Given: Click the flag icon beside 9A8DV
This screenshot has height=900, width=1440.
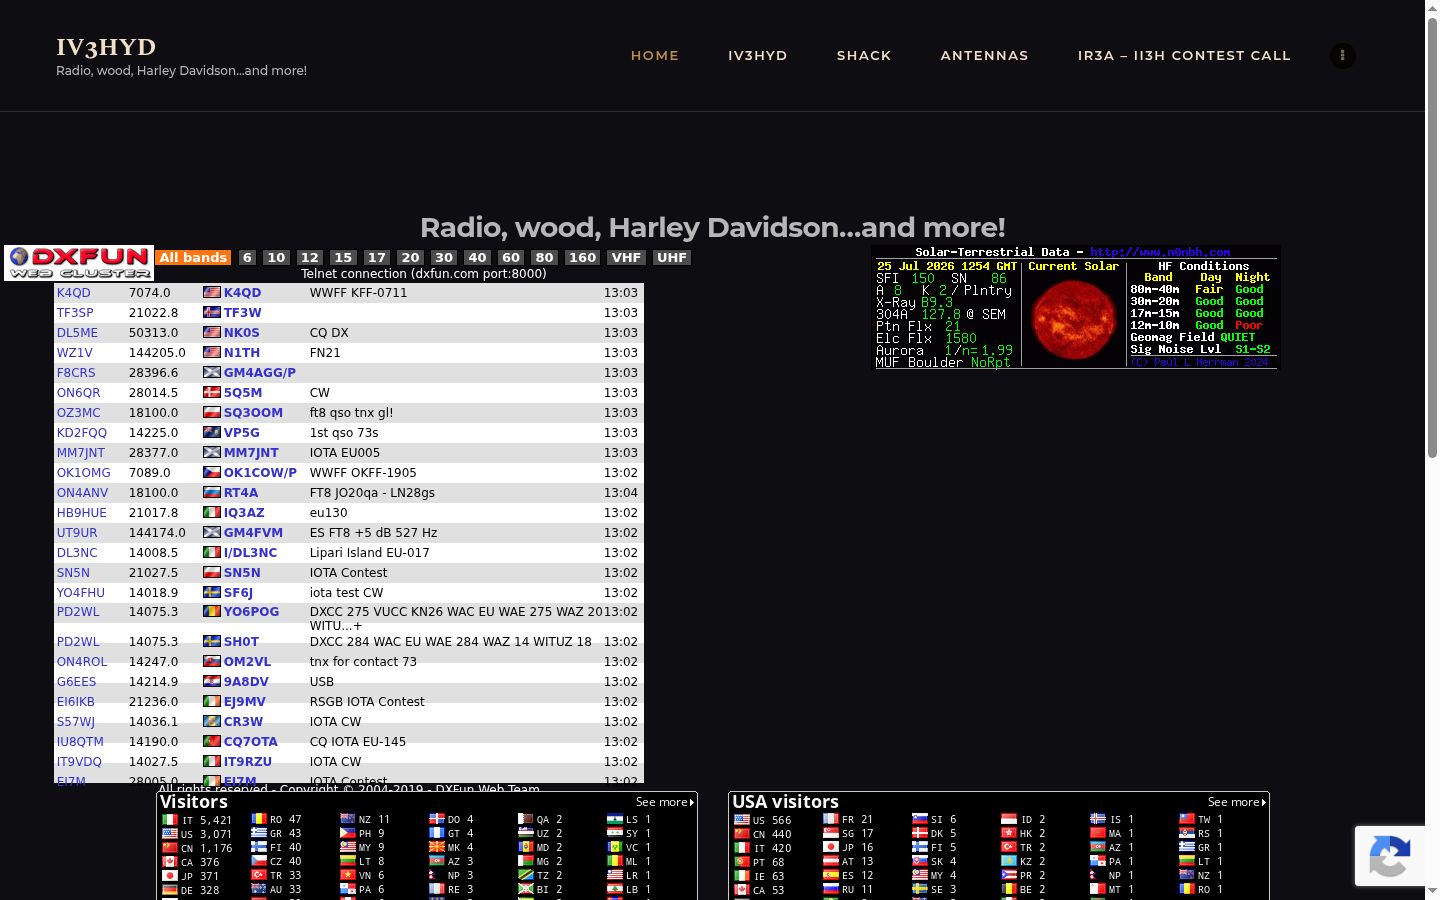Looking at the screenshot, I should [x=211, y=682].
